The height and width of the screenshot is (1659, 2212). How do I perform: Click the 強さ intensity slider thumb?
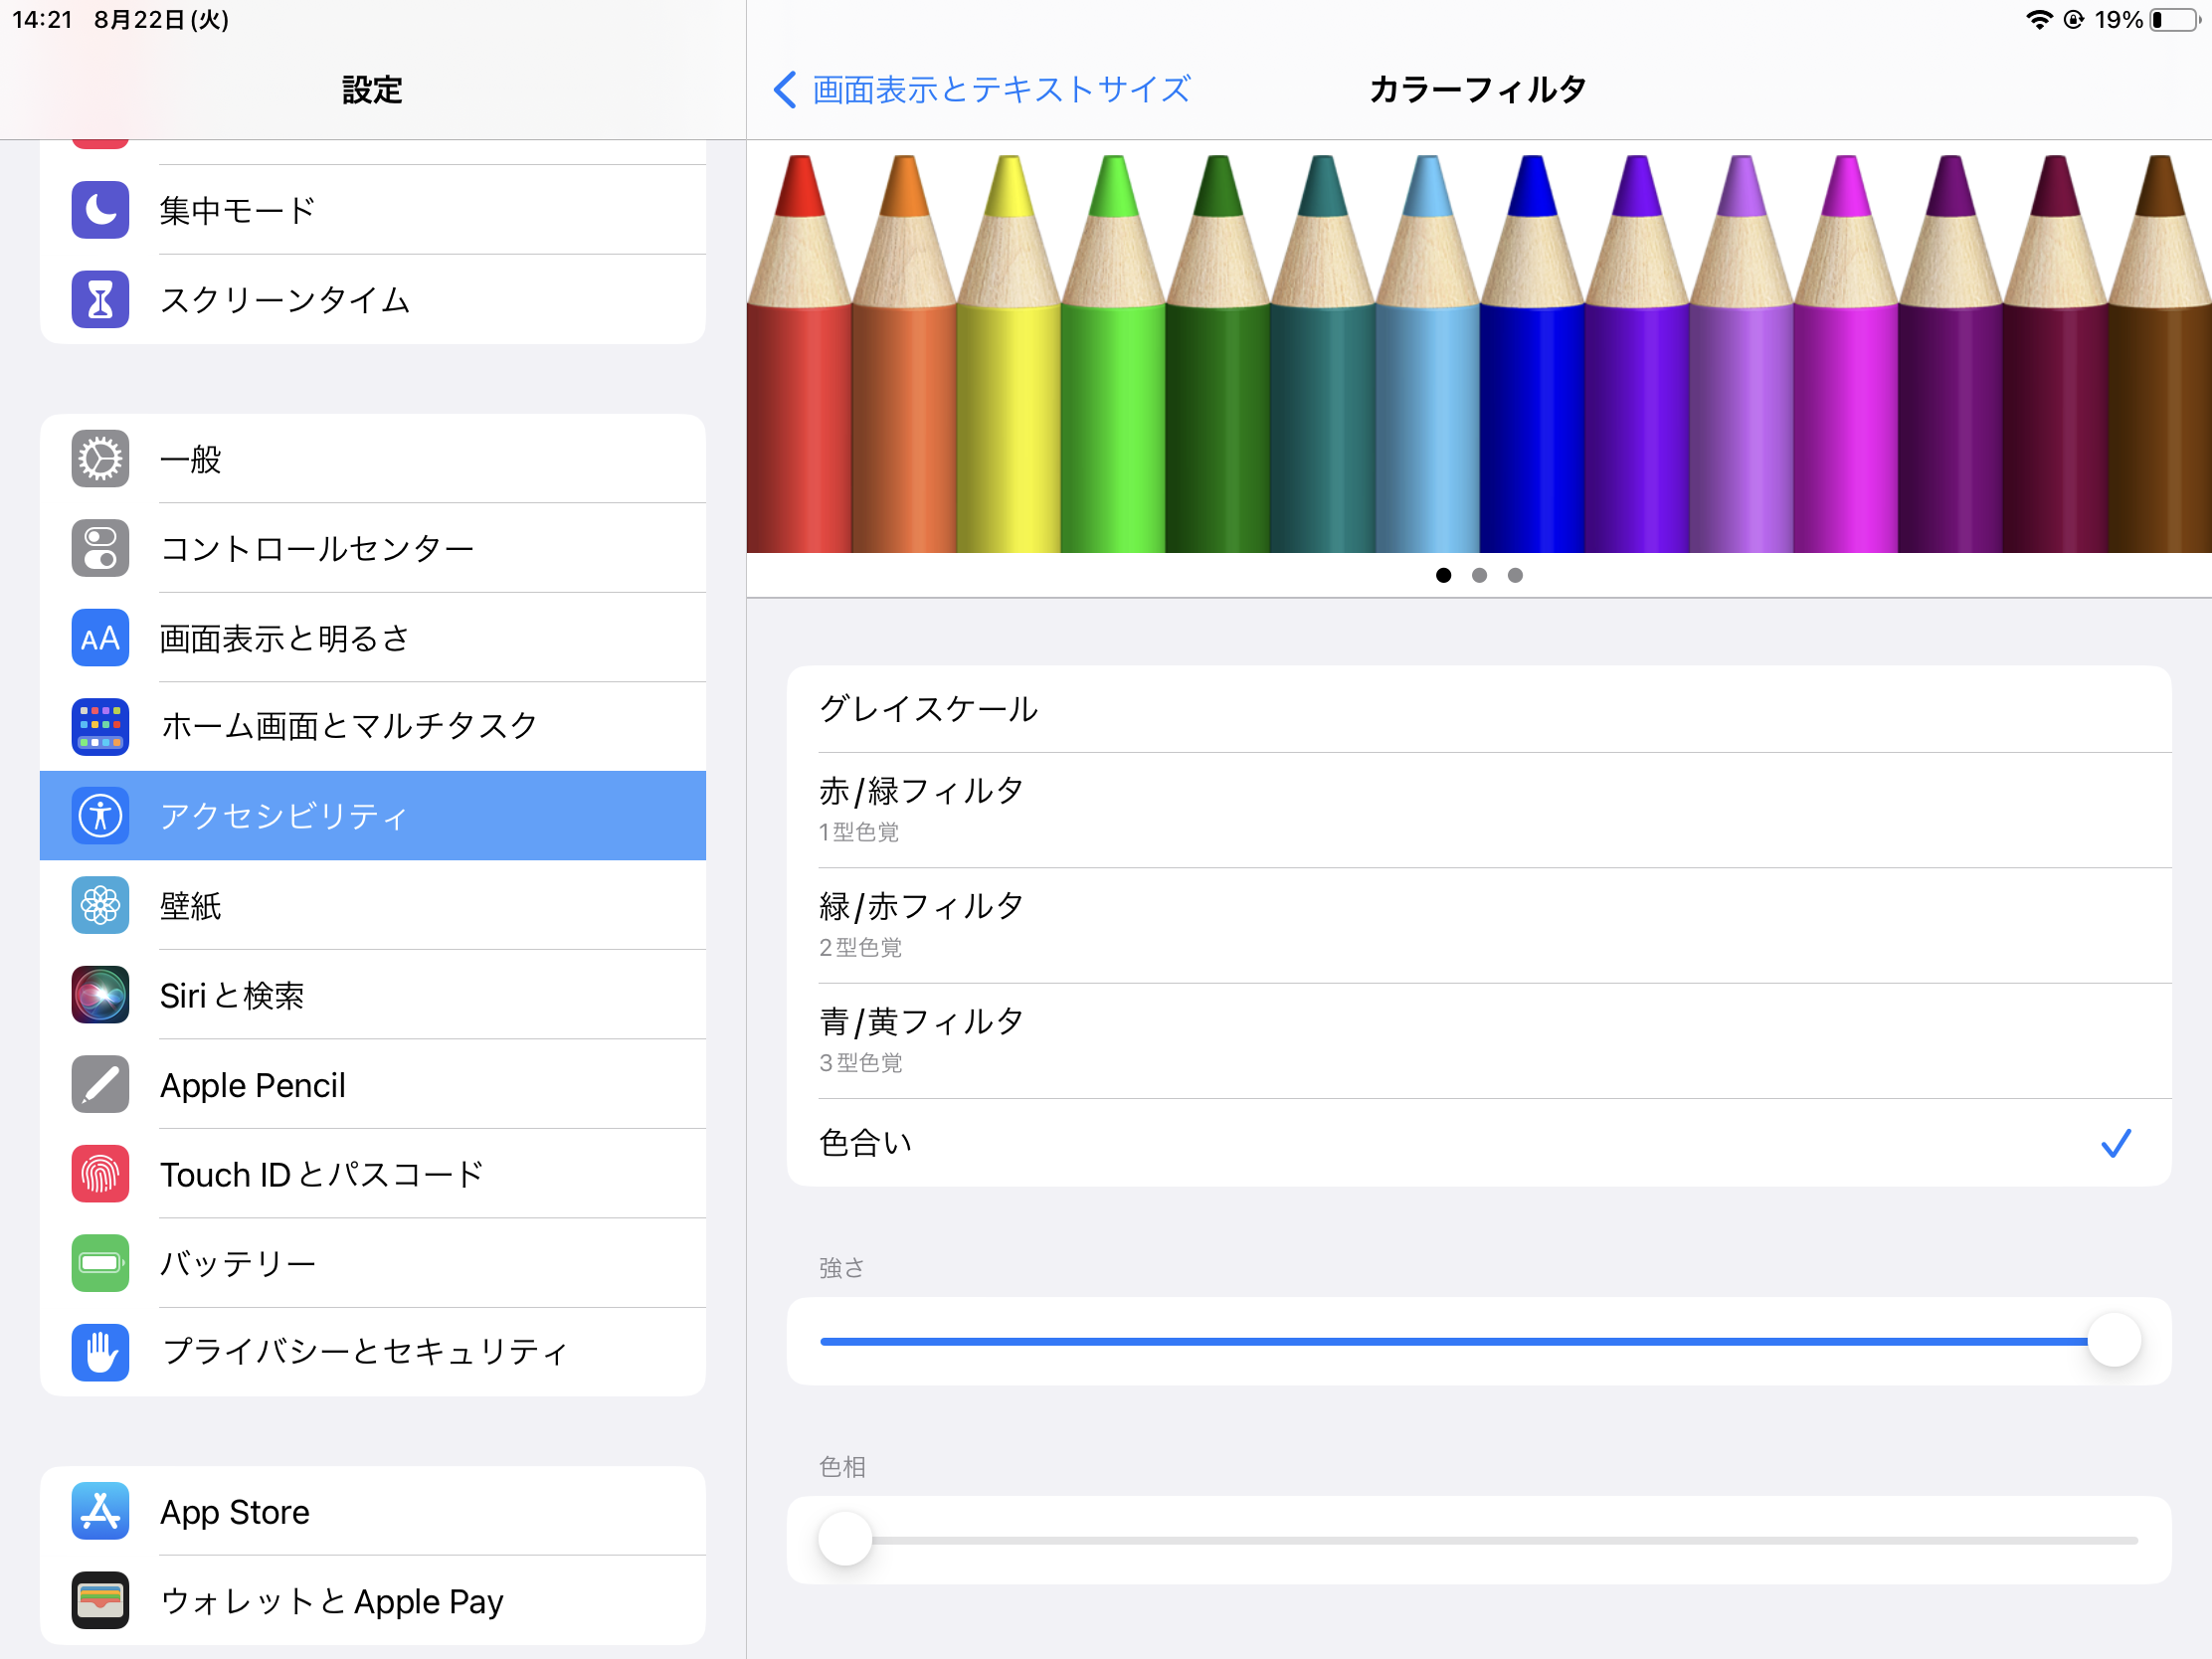pyautogui.click(x=2114, y=1341)
